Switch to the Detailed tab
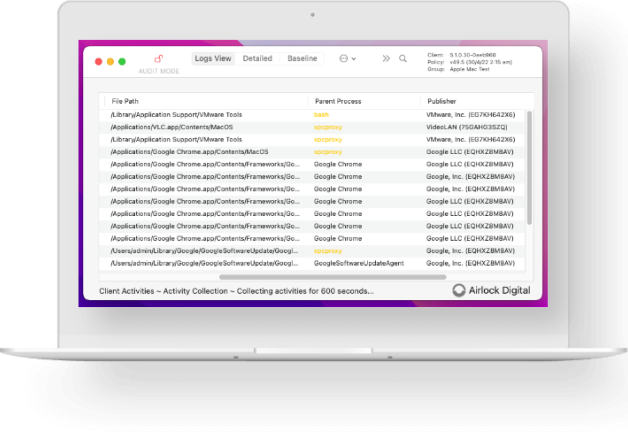The height and width of the screenshot is (432, 628). (x=258, y=58)
